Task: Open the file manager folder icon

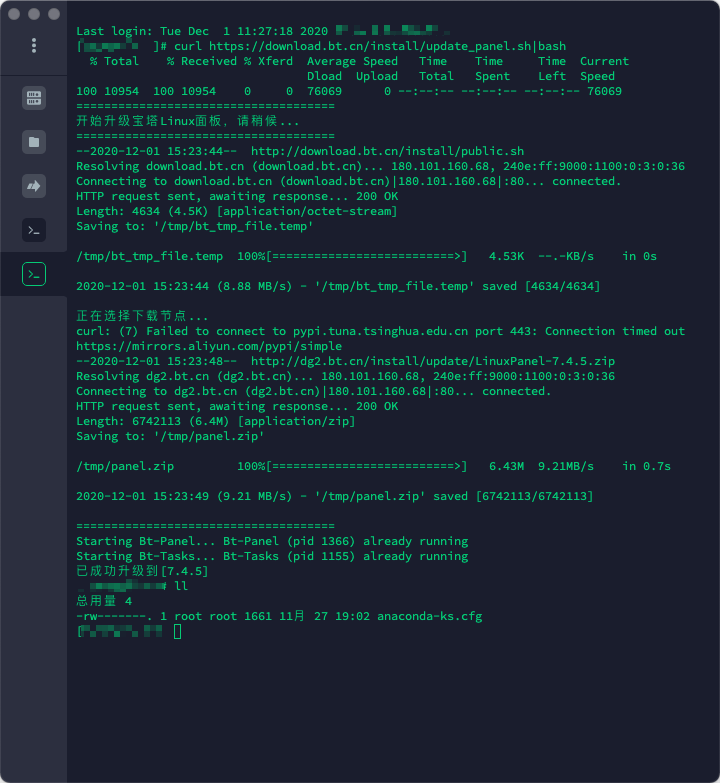Action: pyautogui.click(x=34, y=142)
